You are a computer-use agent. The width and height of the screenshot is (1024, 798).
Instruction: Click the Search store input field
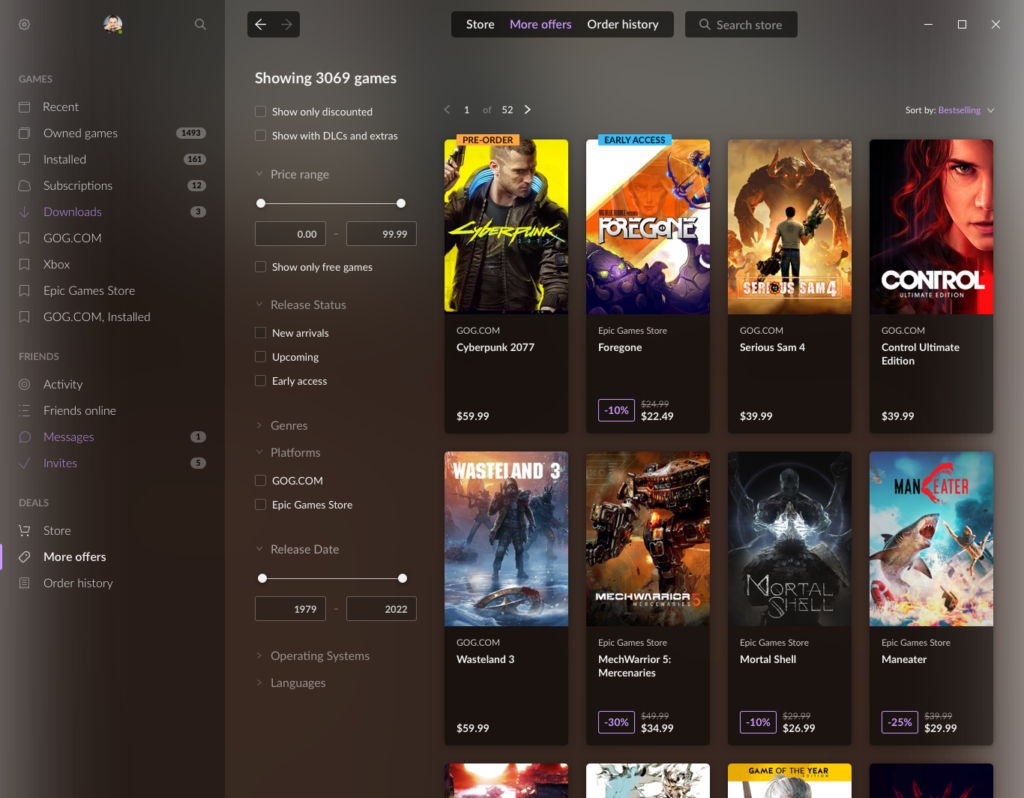(748, 25)
